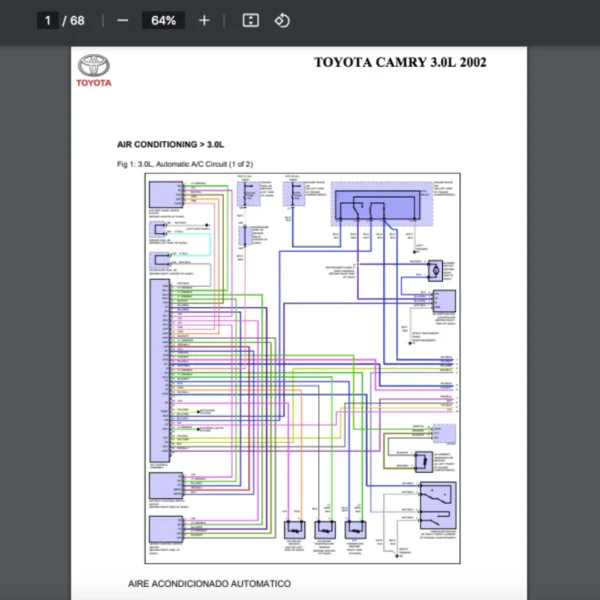600x600 pixels.
Task: Click the Toyota emblem logo
Action: [x=94, y=66]
